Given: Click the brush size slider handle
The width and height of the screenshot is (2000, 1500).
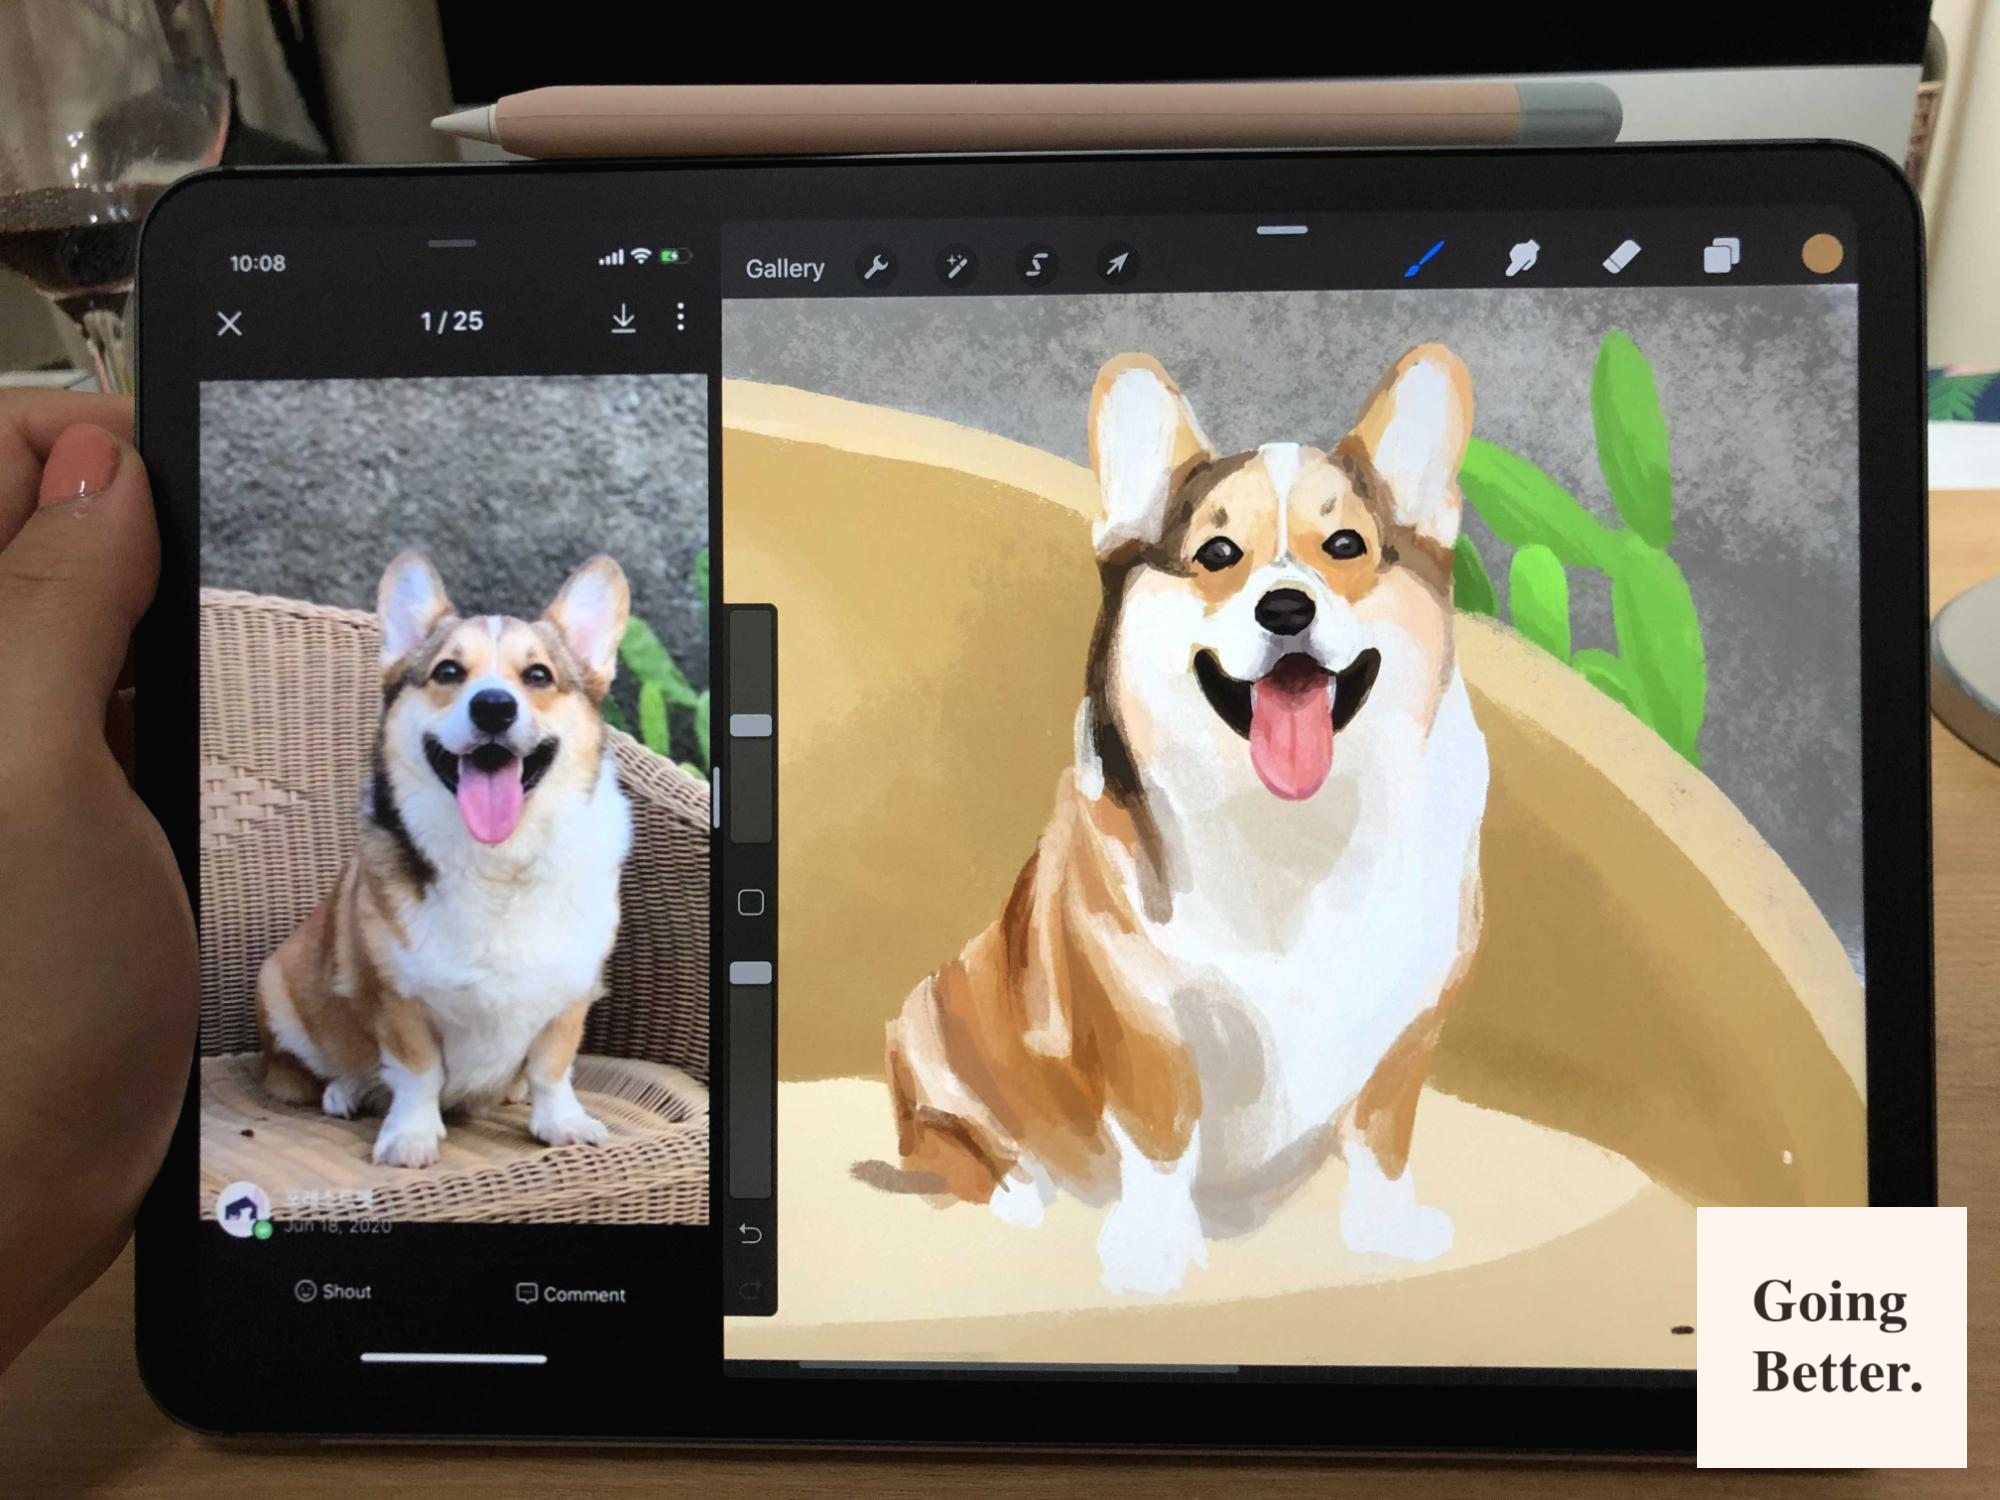Looking at the screenshot, I should (x=751, y=726).
